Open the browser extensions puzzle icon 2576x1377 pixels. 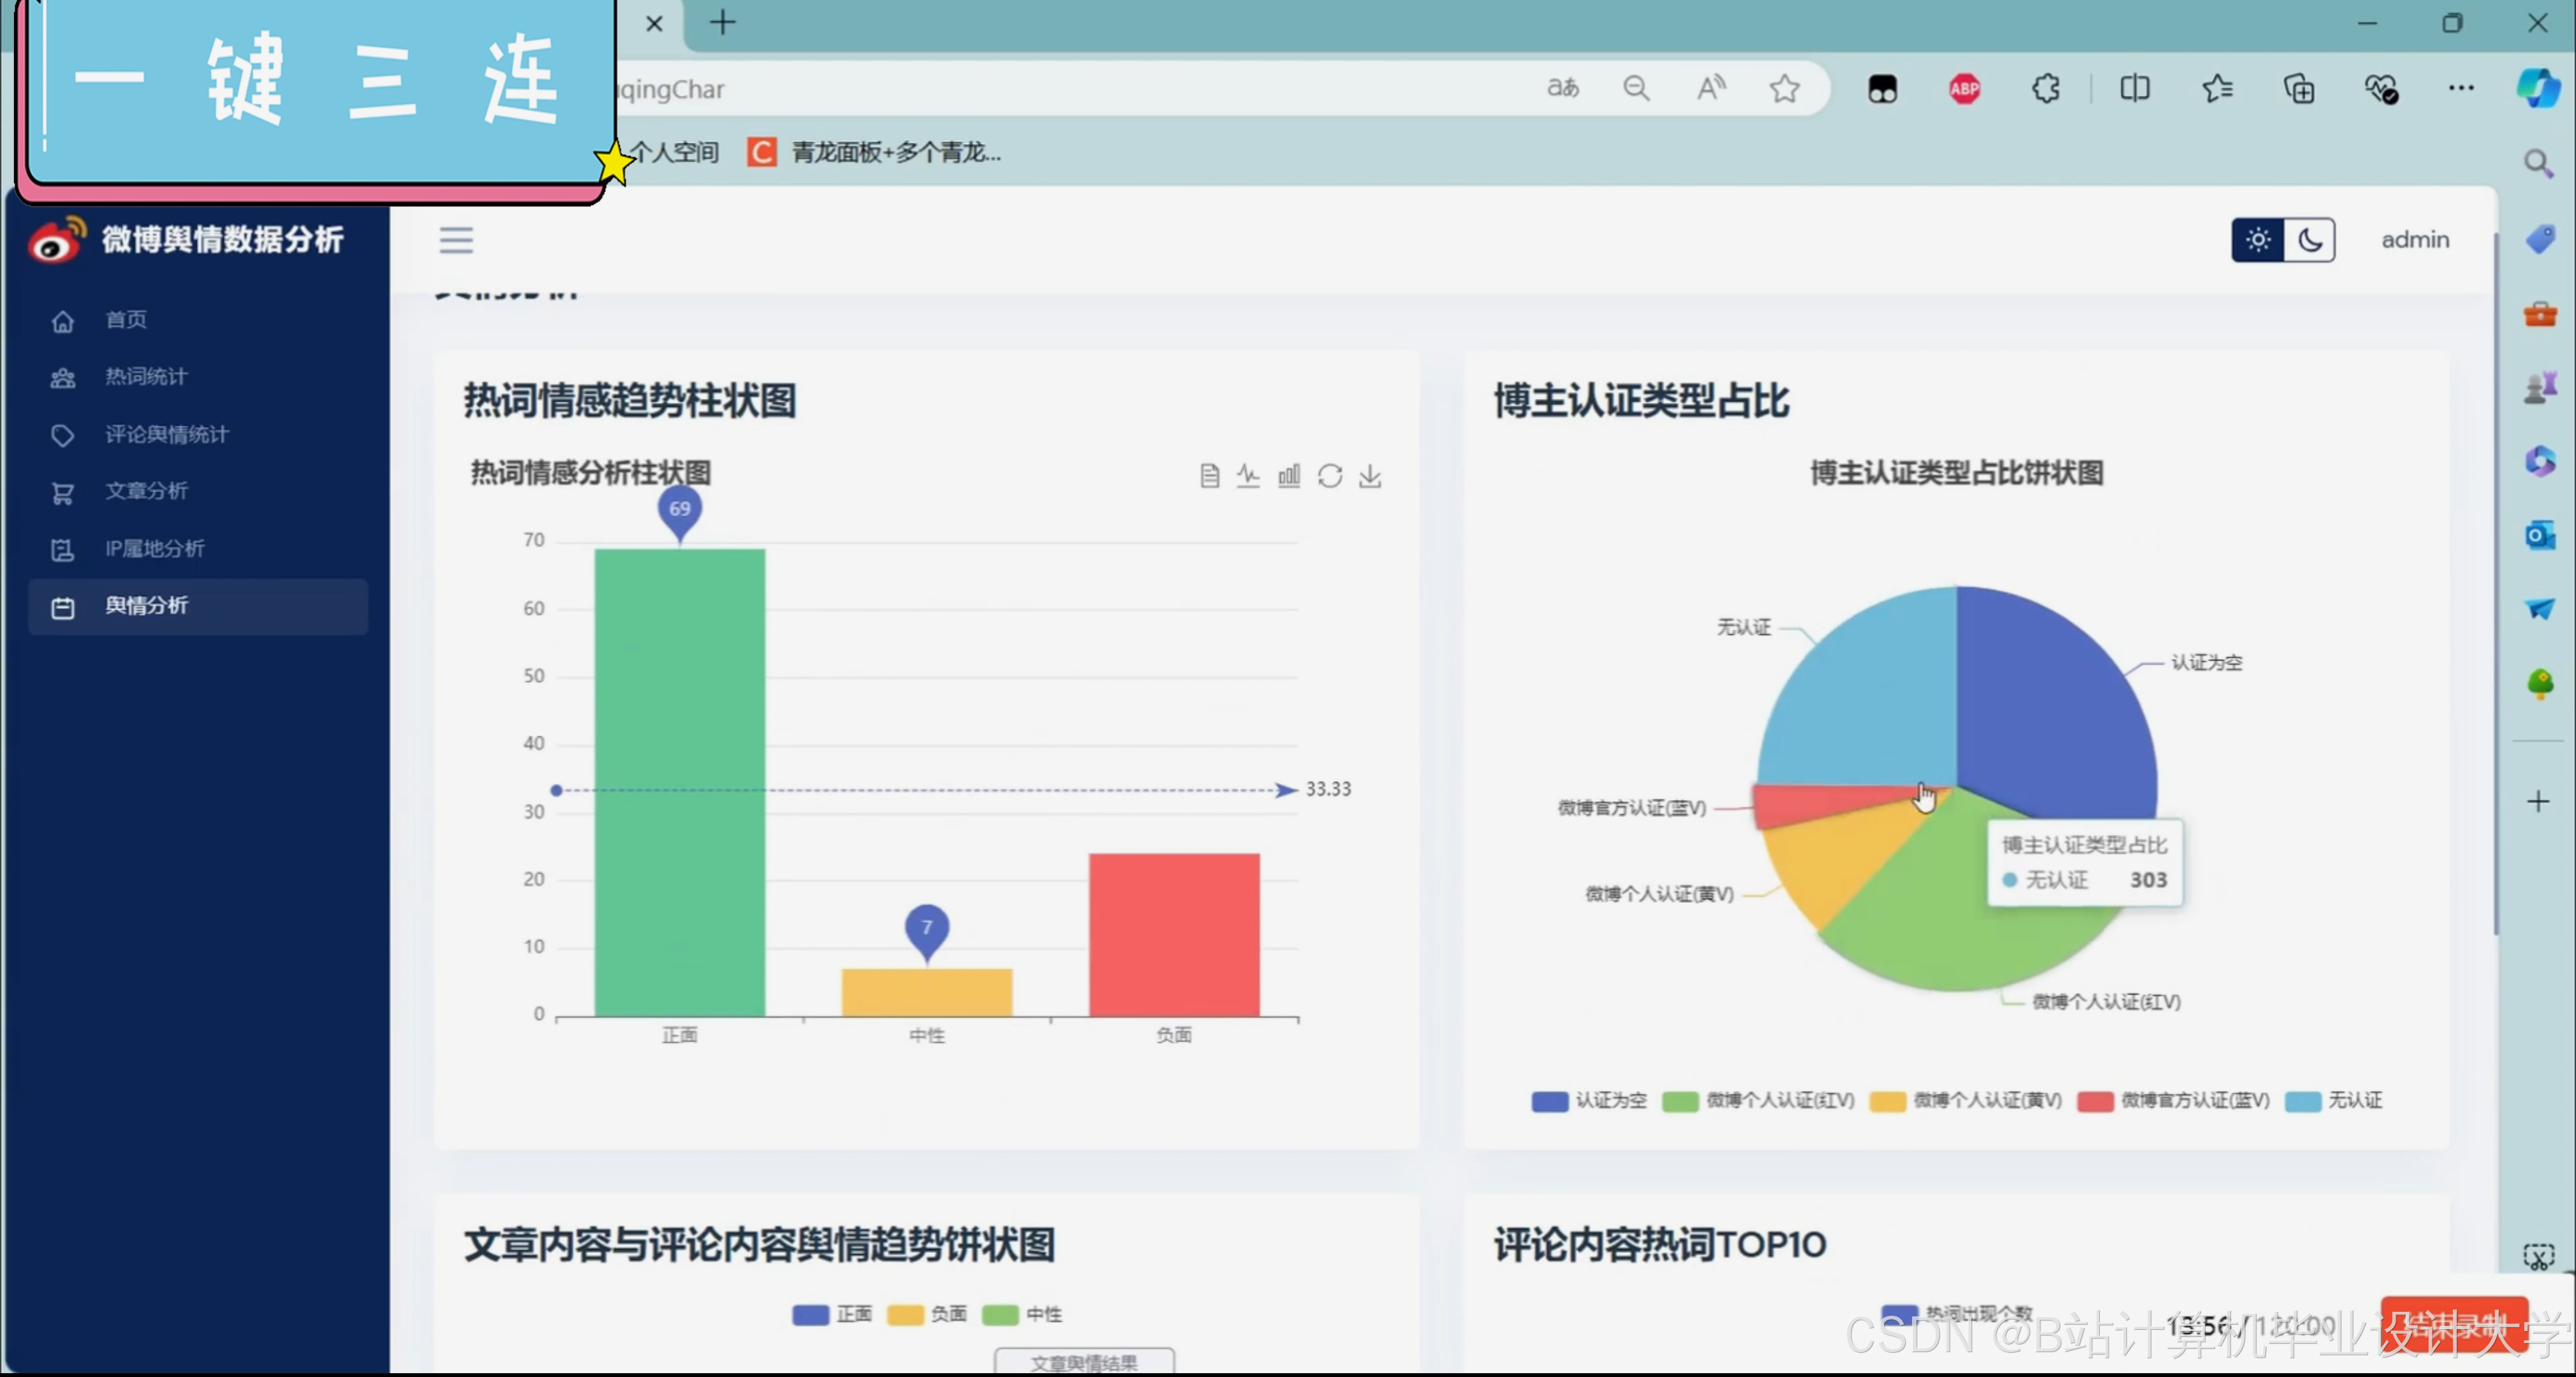tap(2046, 89)
